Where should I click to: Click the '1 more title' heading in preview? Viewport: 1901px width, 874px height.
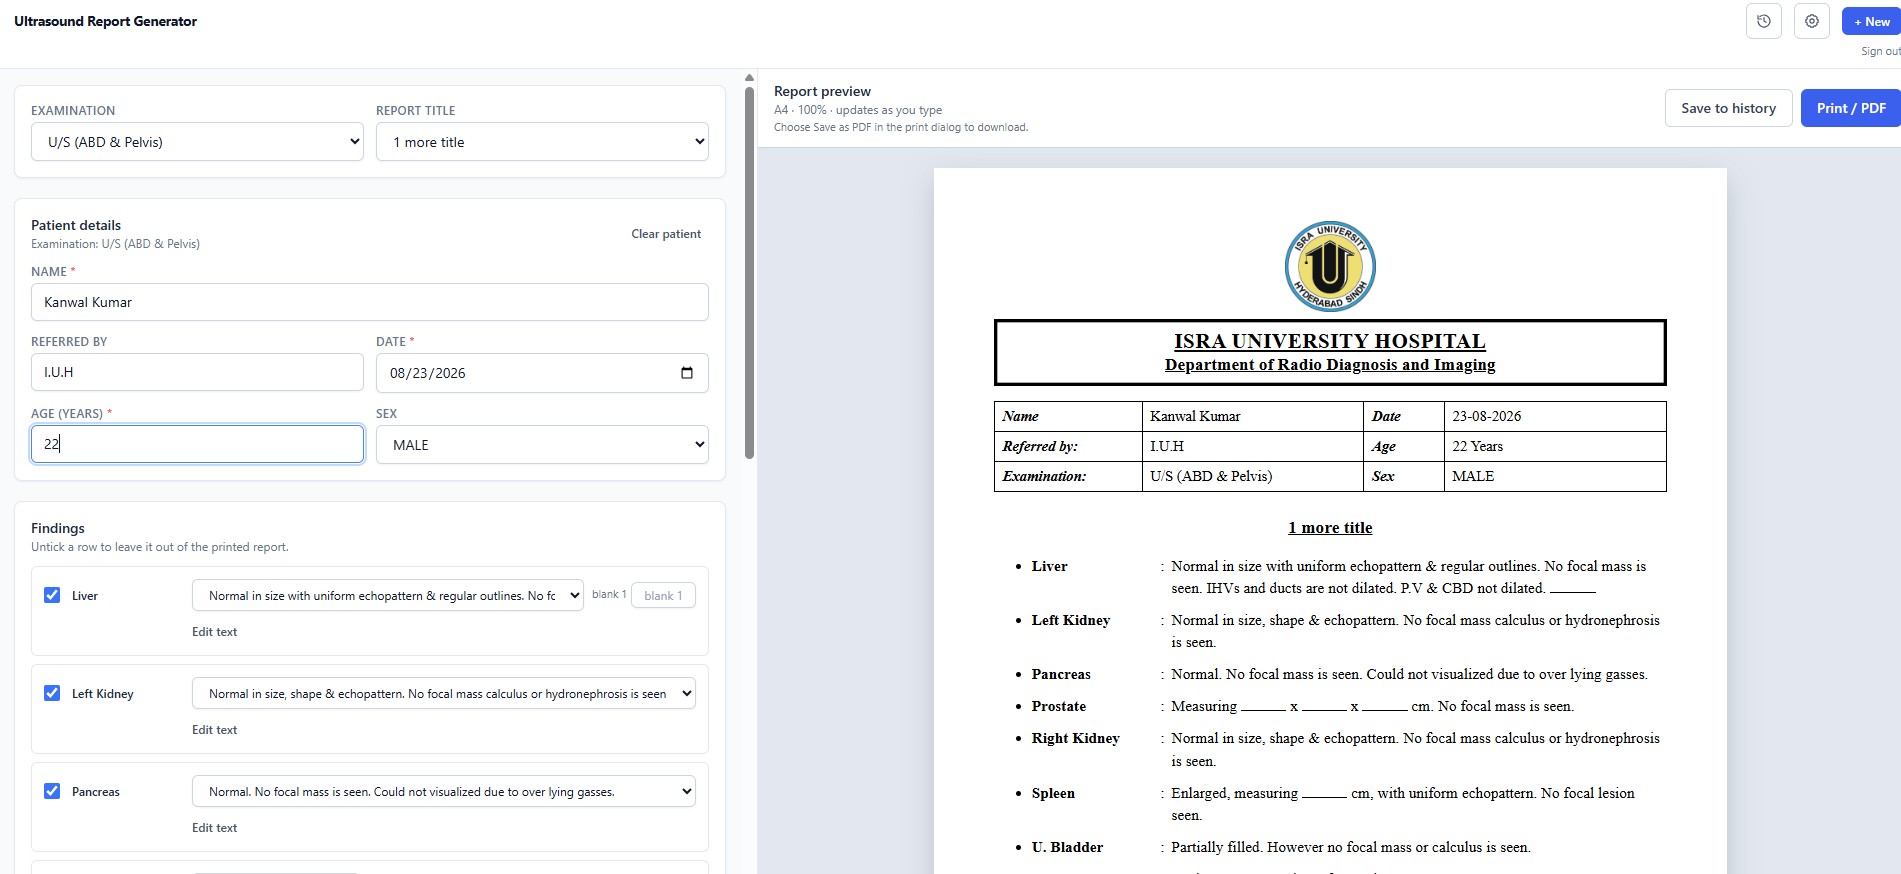tap(1330, 528)
